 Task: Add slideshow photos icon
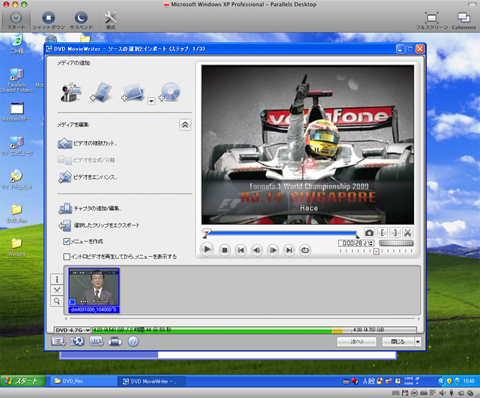(x=133, y=93)
